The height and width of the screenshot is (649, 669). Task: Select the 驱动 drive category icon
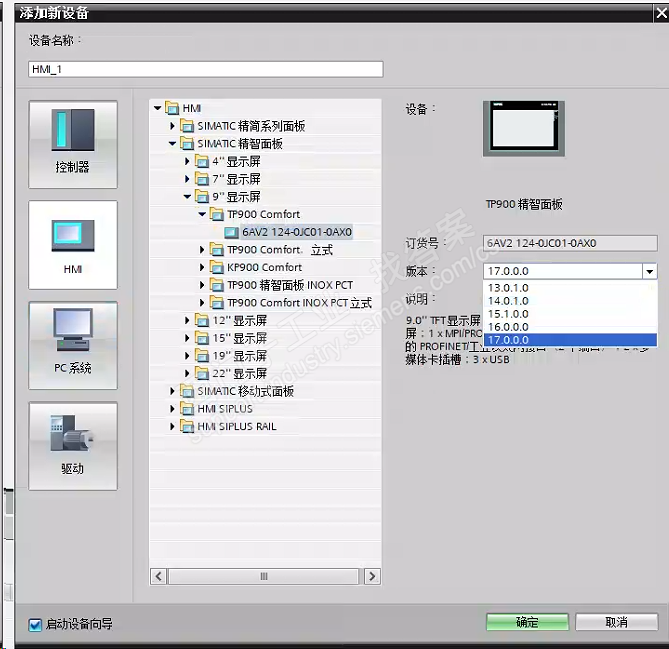73,446
